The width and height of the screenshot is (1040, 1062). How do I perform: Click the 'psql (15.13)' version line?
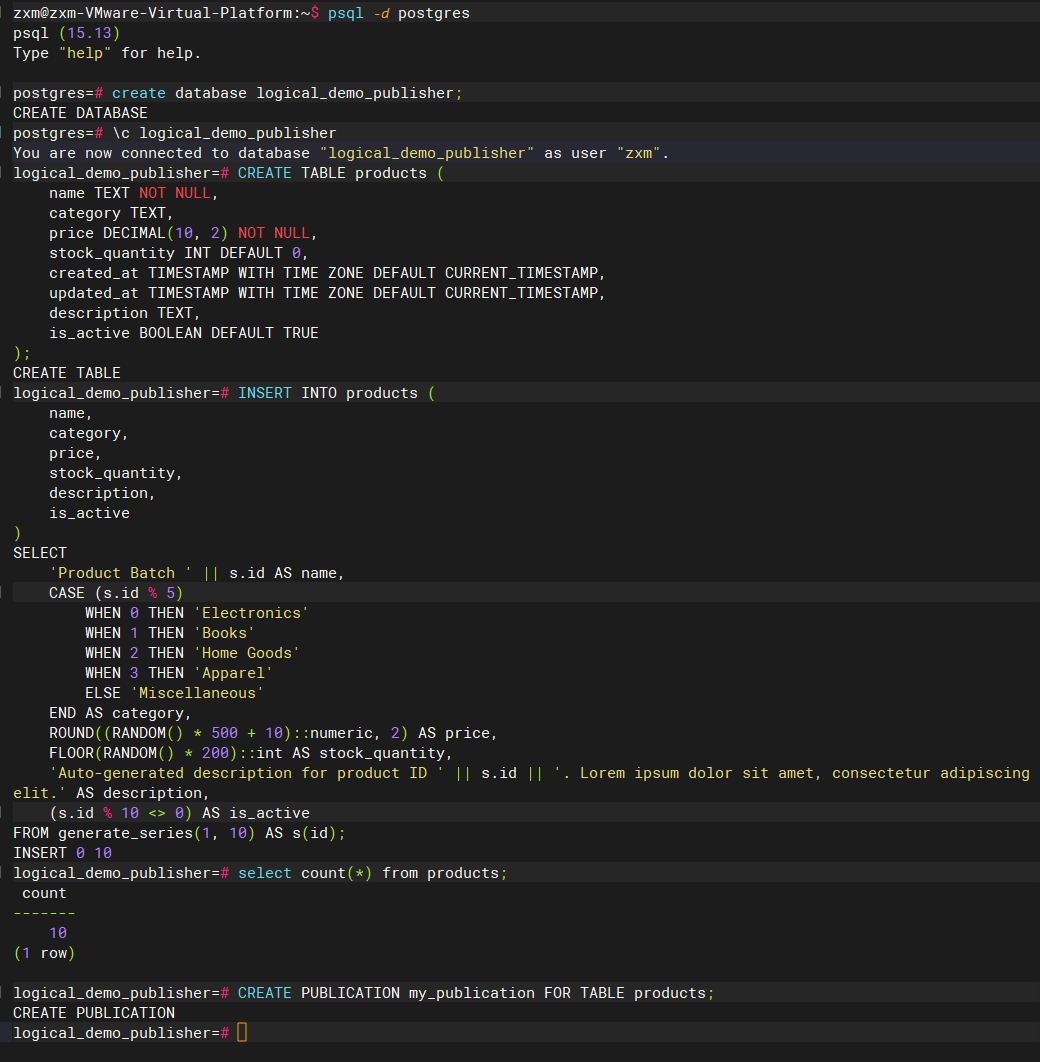coord(66,33)
